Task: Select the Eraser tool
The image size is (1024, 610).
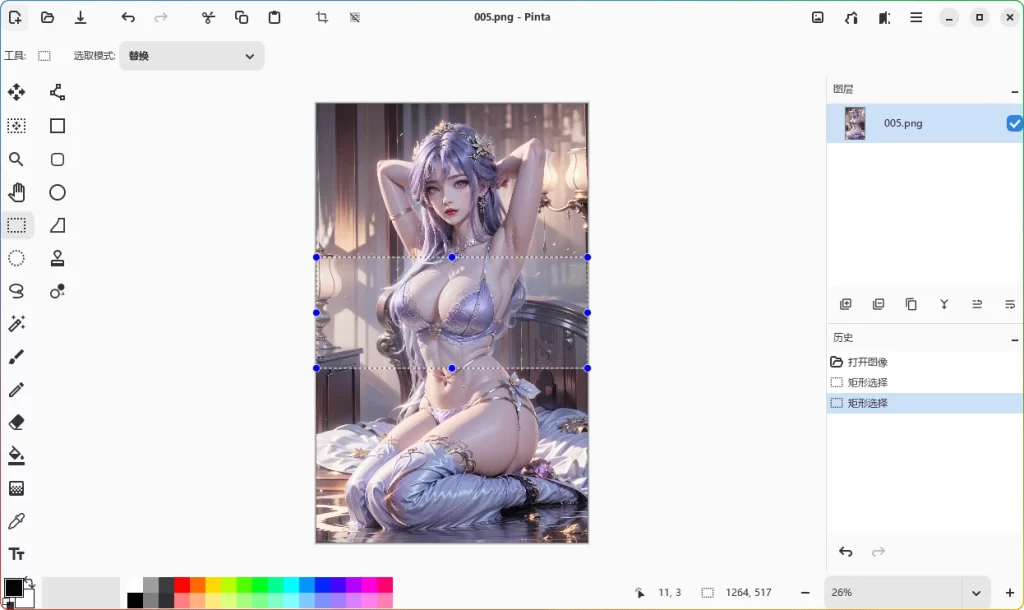Action: click(x=16, y=421)
